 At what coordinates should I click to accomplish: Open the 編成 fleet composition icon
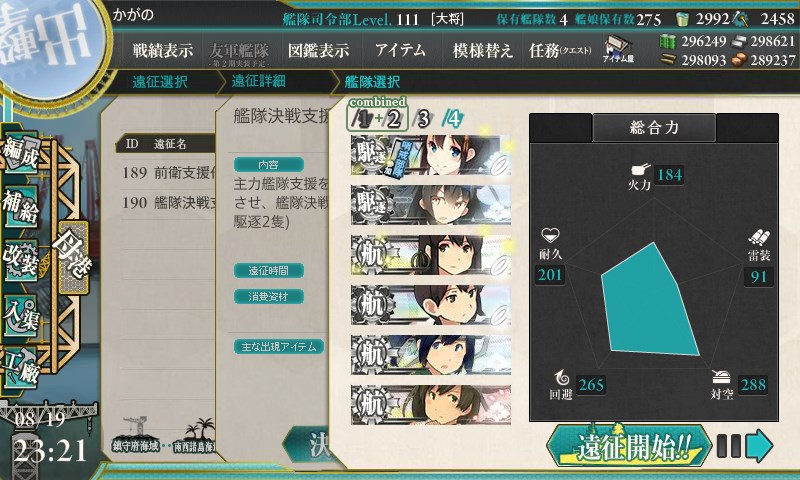(21, 153)
